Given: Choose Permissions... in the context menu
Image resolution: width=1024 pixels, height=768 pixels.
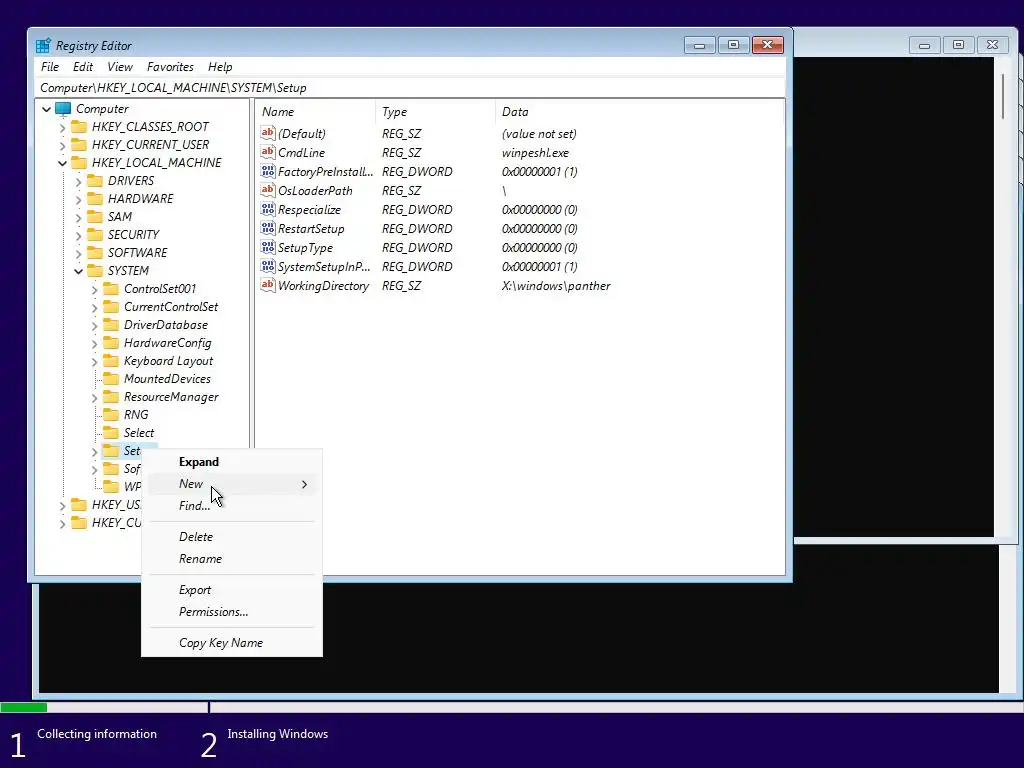Looking at the screenshot, I should tap(232, 612).
